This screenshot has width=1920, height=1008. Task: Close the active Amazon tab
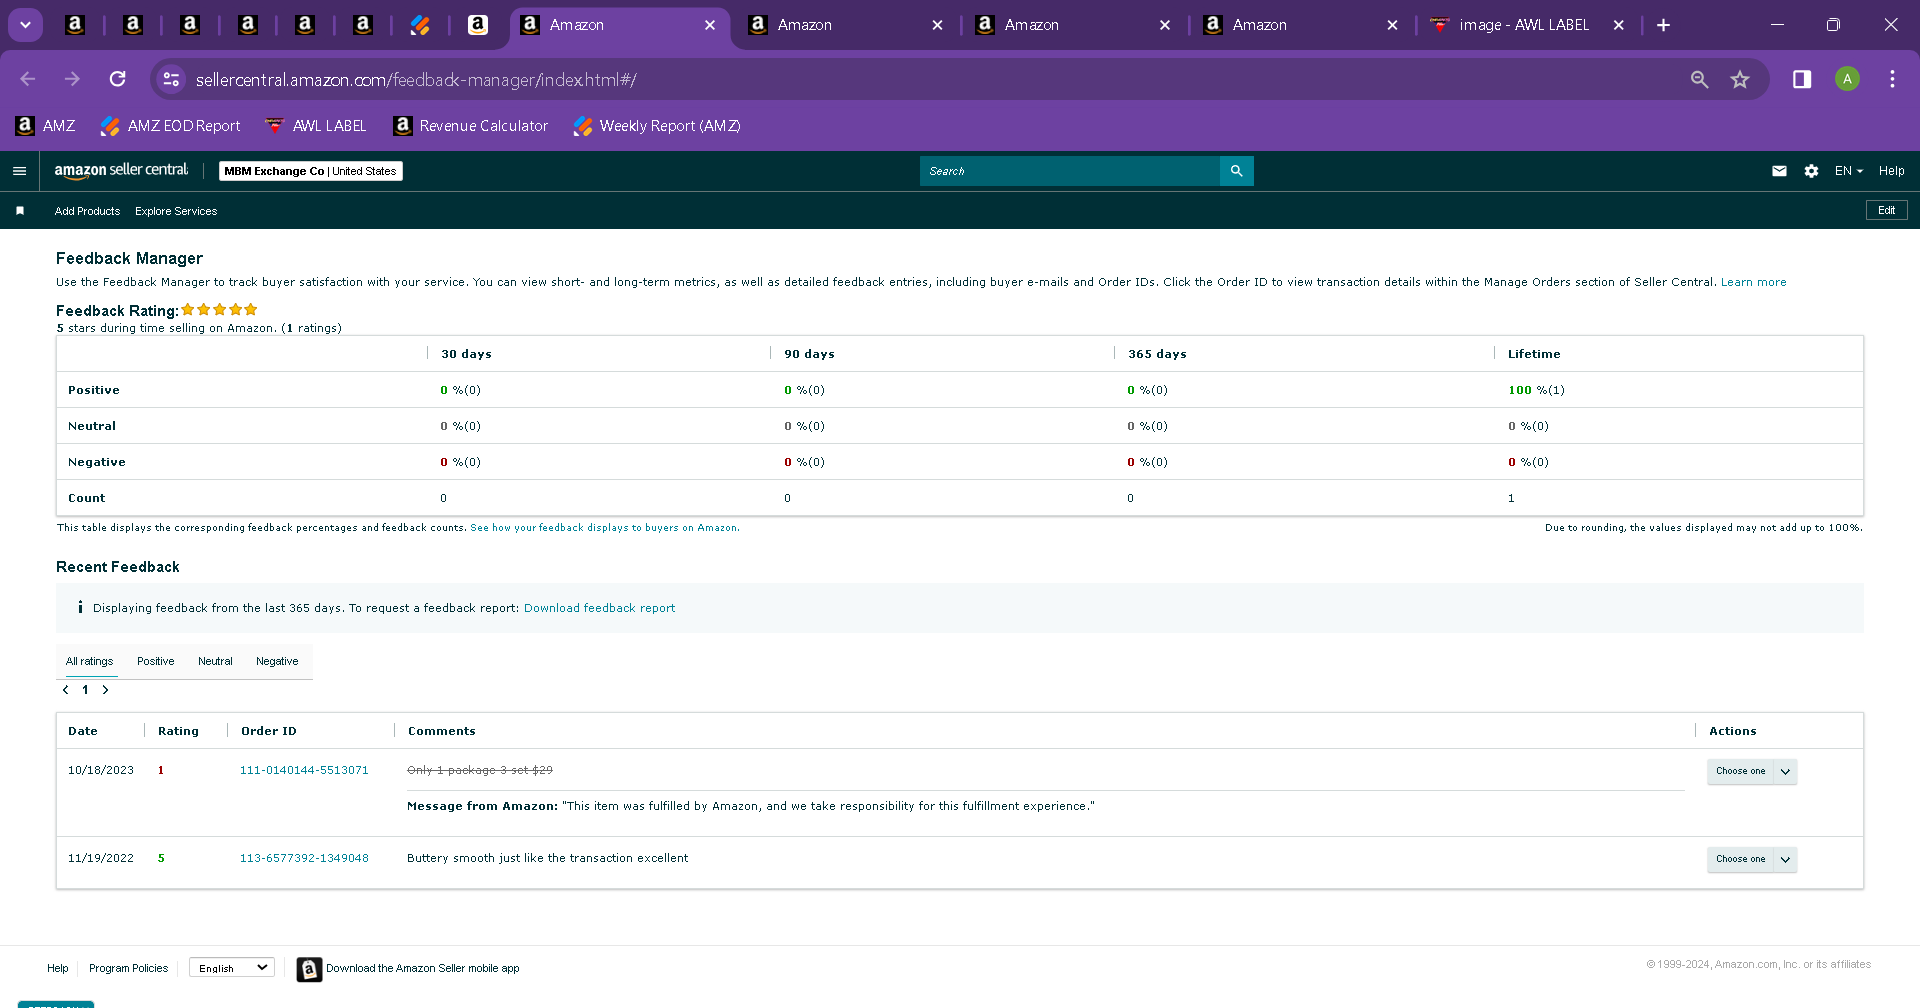tap(710, 25)
